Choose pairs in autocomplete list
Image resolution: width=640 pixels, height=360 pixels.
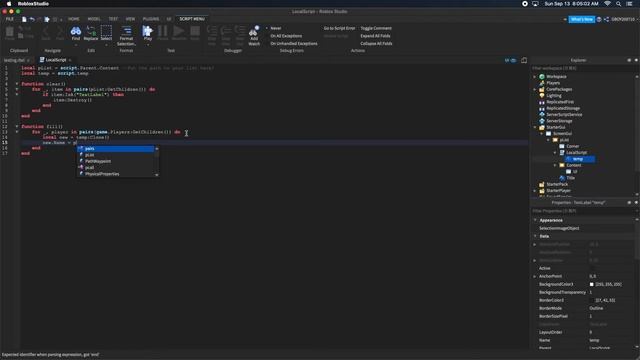[x=116, y=149]
